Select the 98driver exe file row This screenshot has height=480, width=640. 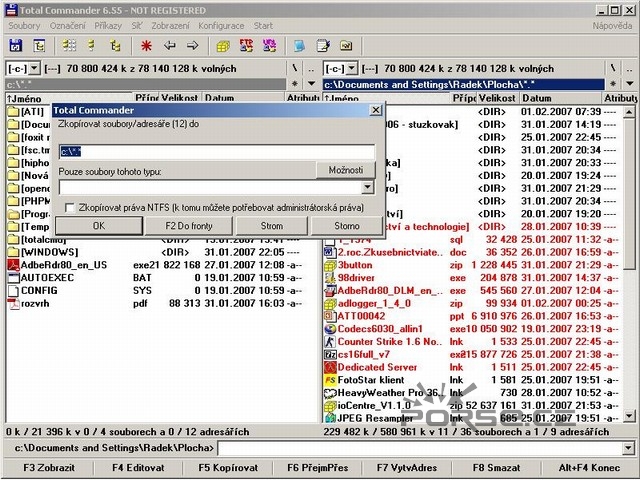tap(473, 278)
